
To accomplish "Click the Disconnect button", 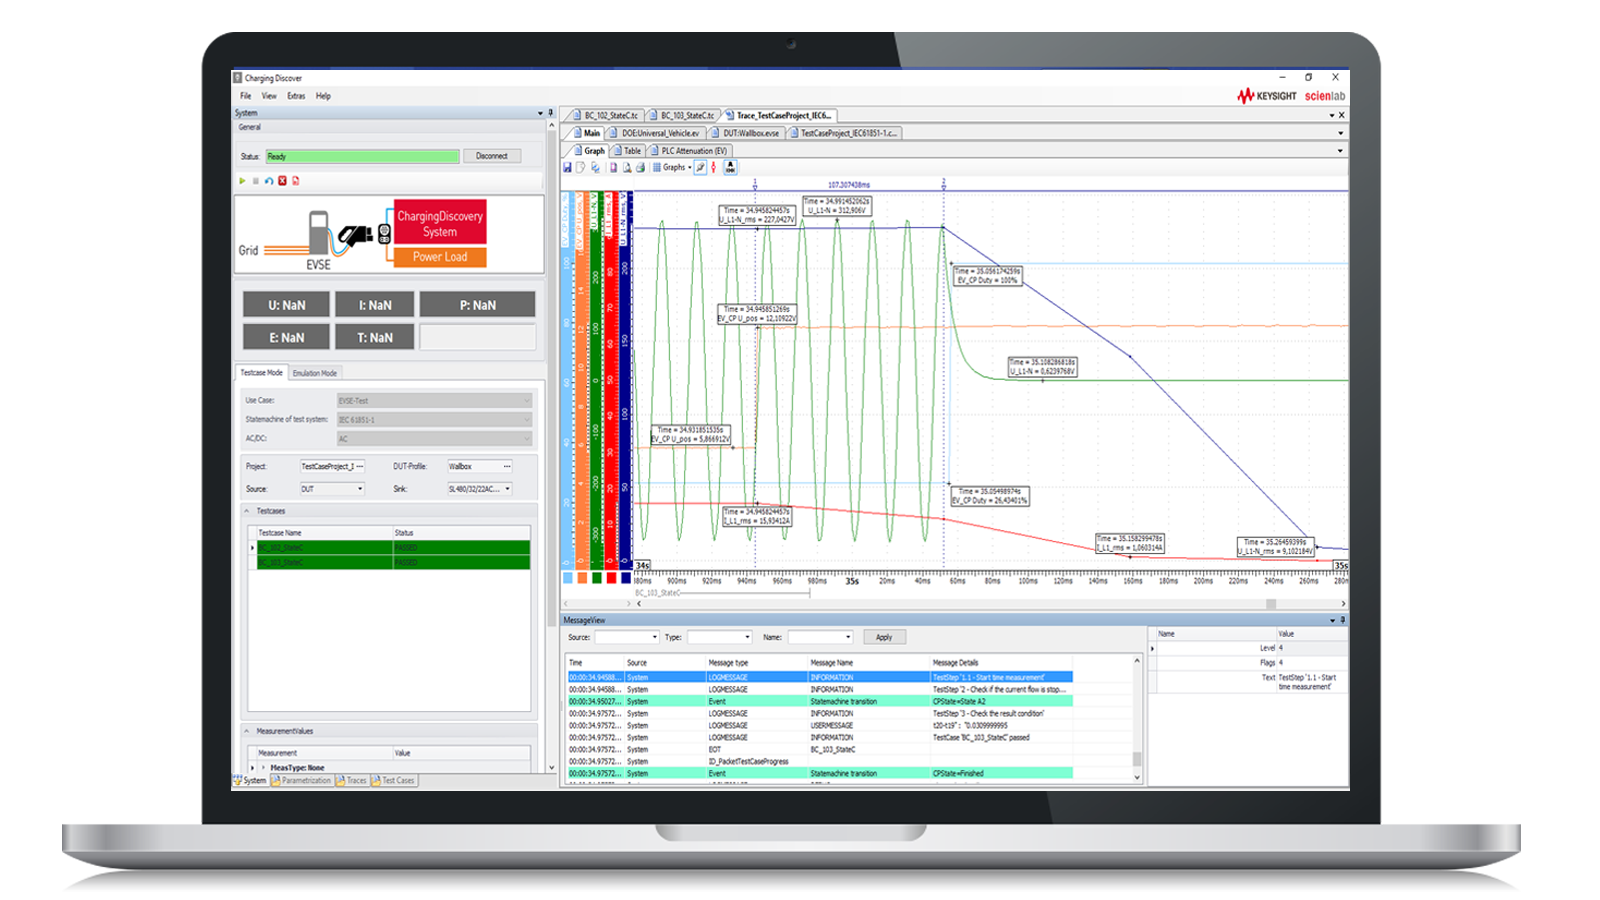I will [x=493, y=155].
